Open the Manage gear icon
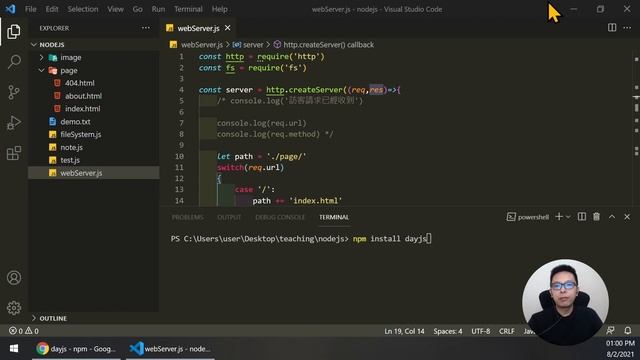The height and width of the screenshot is (360, 640). click(13, 308)
